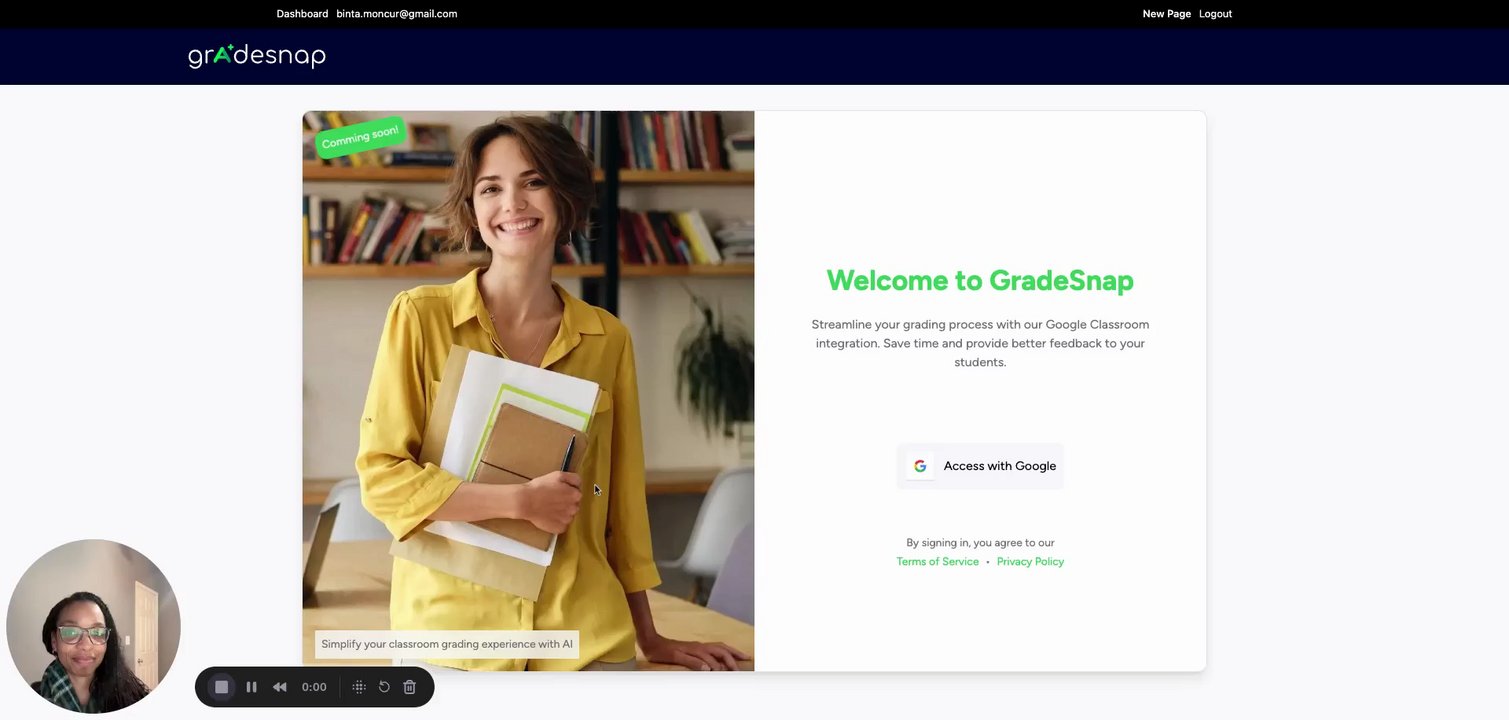1509x720 pixels.
Task: Click the Google G icon
Action: [x=920, y=466]
